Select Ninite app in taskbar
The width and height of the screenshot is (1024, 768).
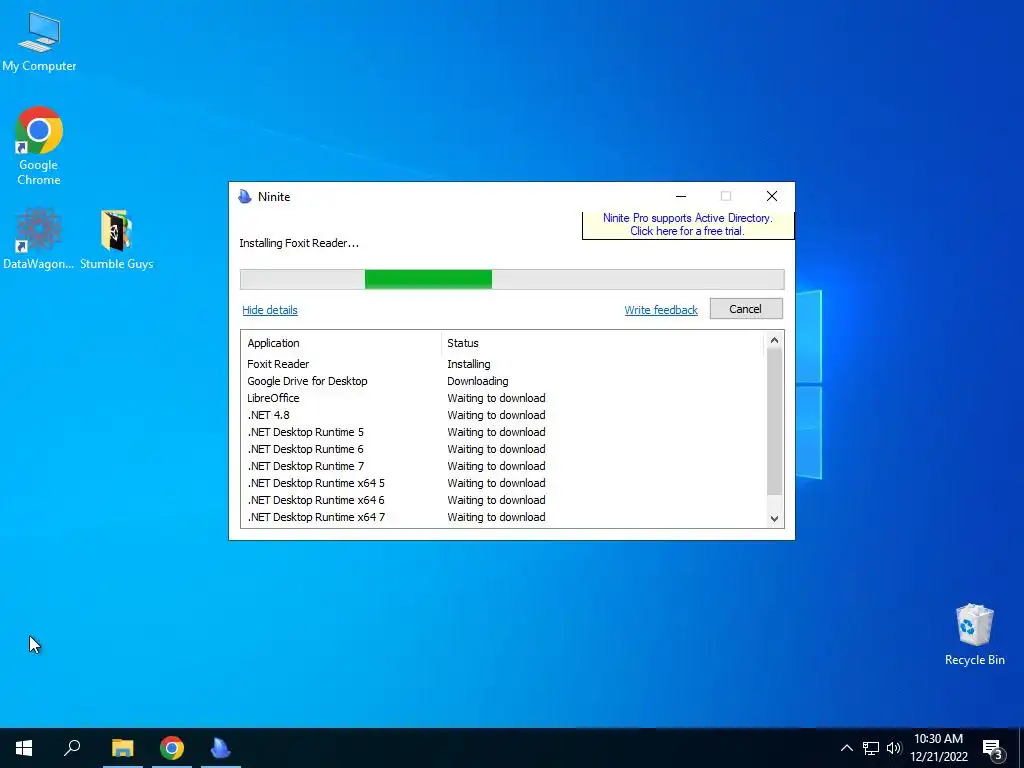[x=221, y=748]
